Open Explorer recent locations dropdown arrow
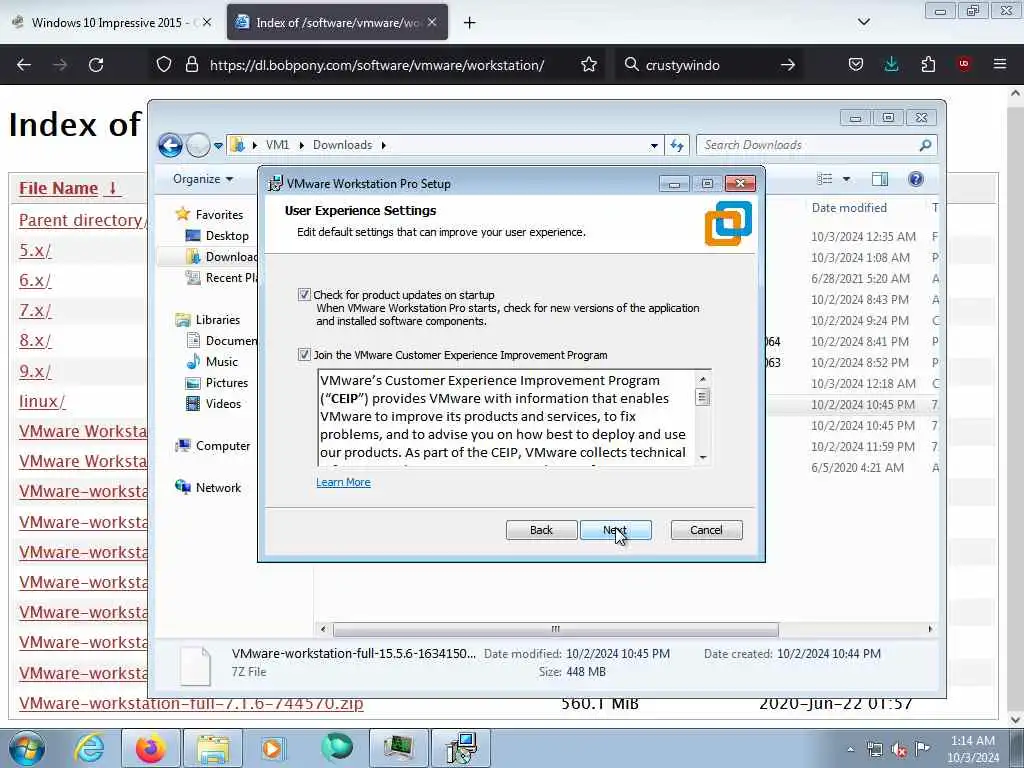 point(218,146)
